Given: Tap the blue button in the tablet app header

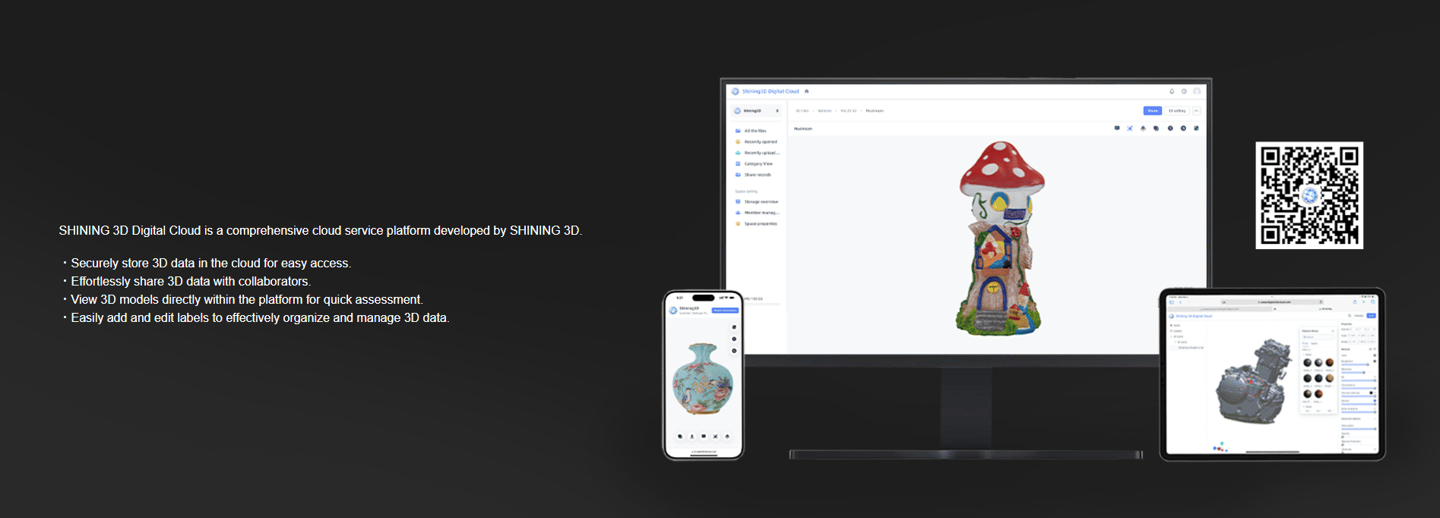Looking at the screenshot, I should 1371,315.
